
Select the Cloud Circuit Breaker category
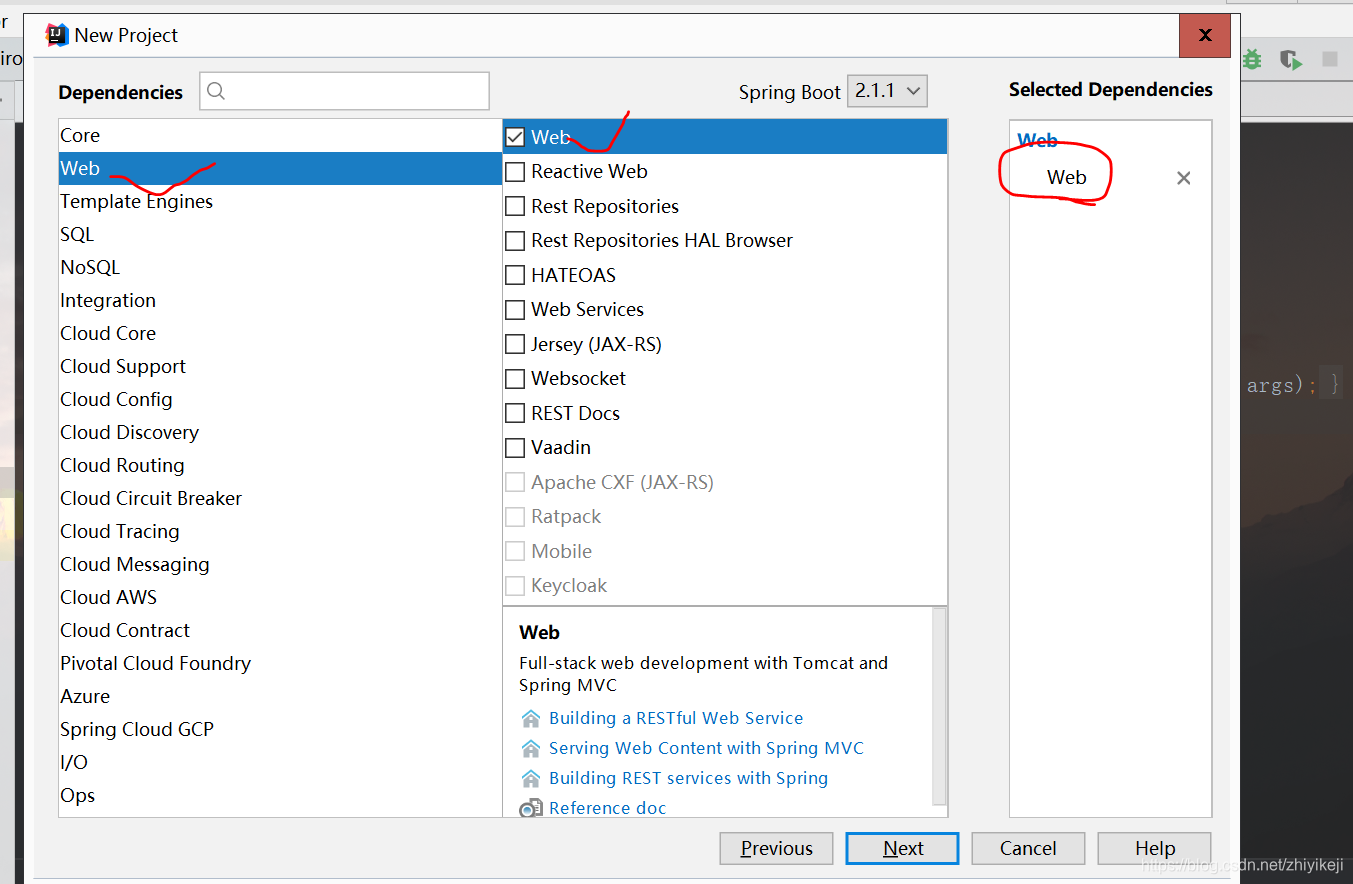pos(280,498)
